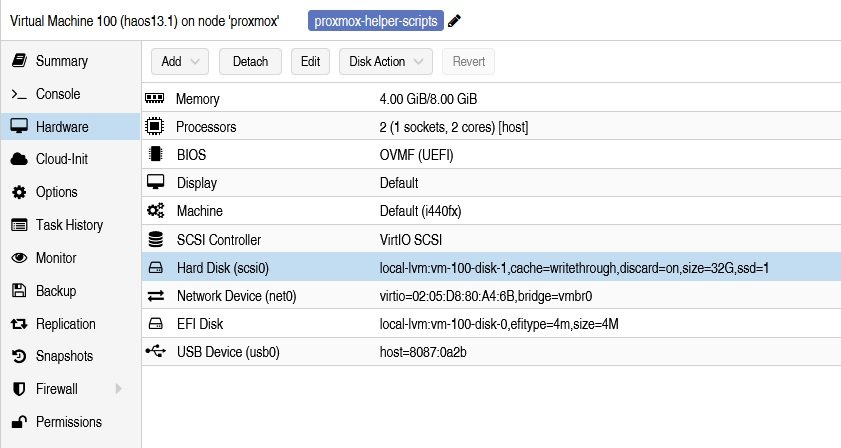
Task: Click the Replication arrows icon
Action: [x=18, y=324]
